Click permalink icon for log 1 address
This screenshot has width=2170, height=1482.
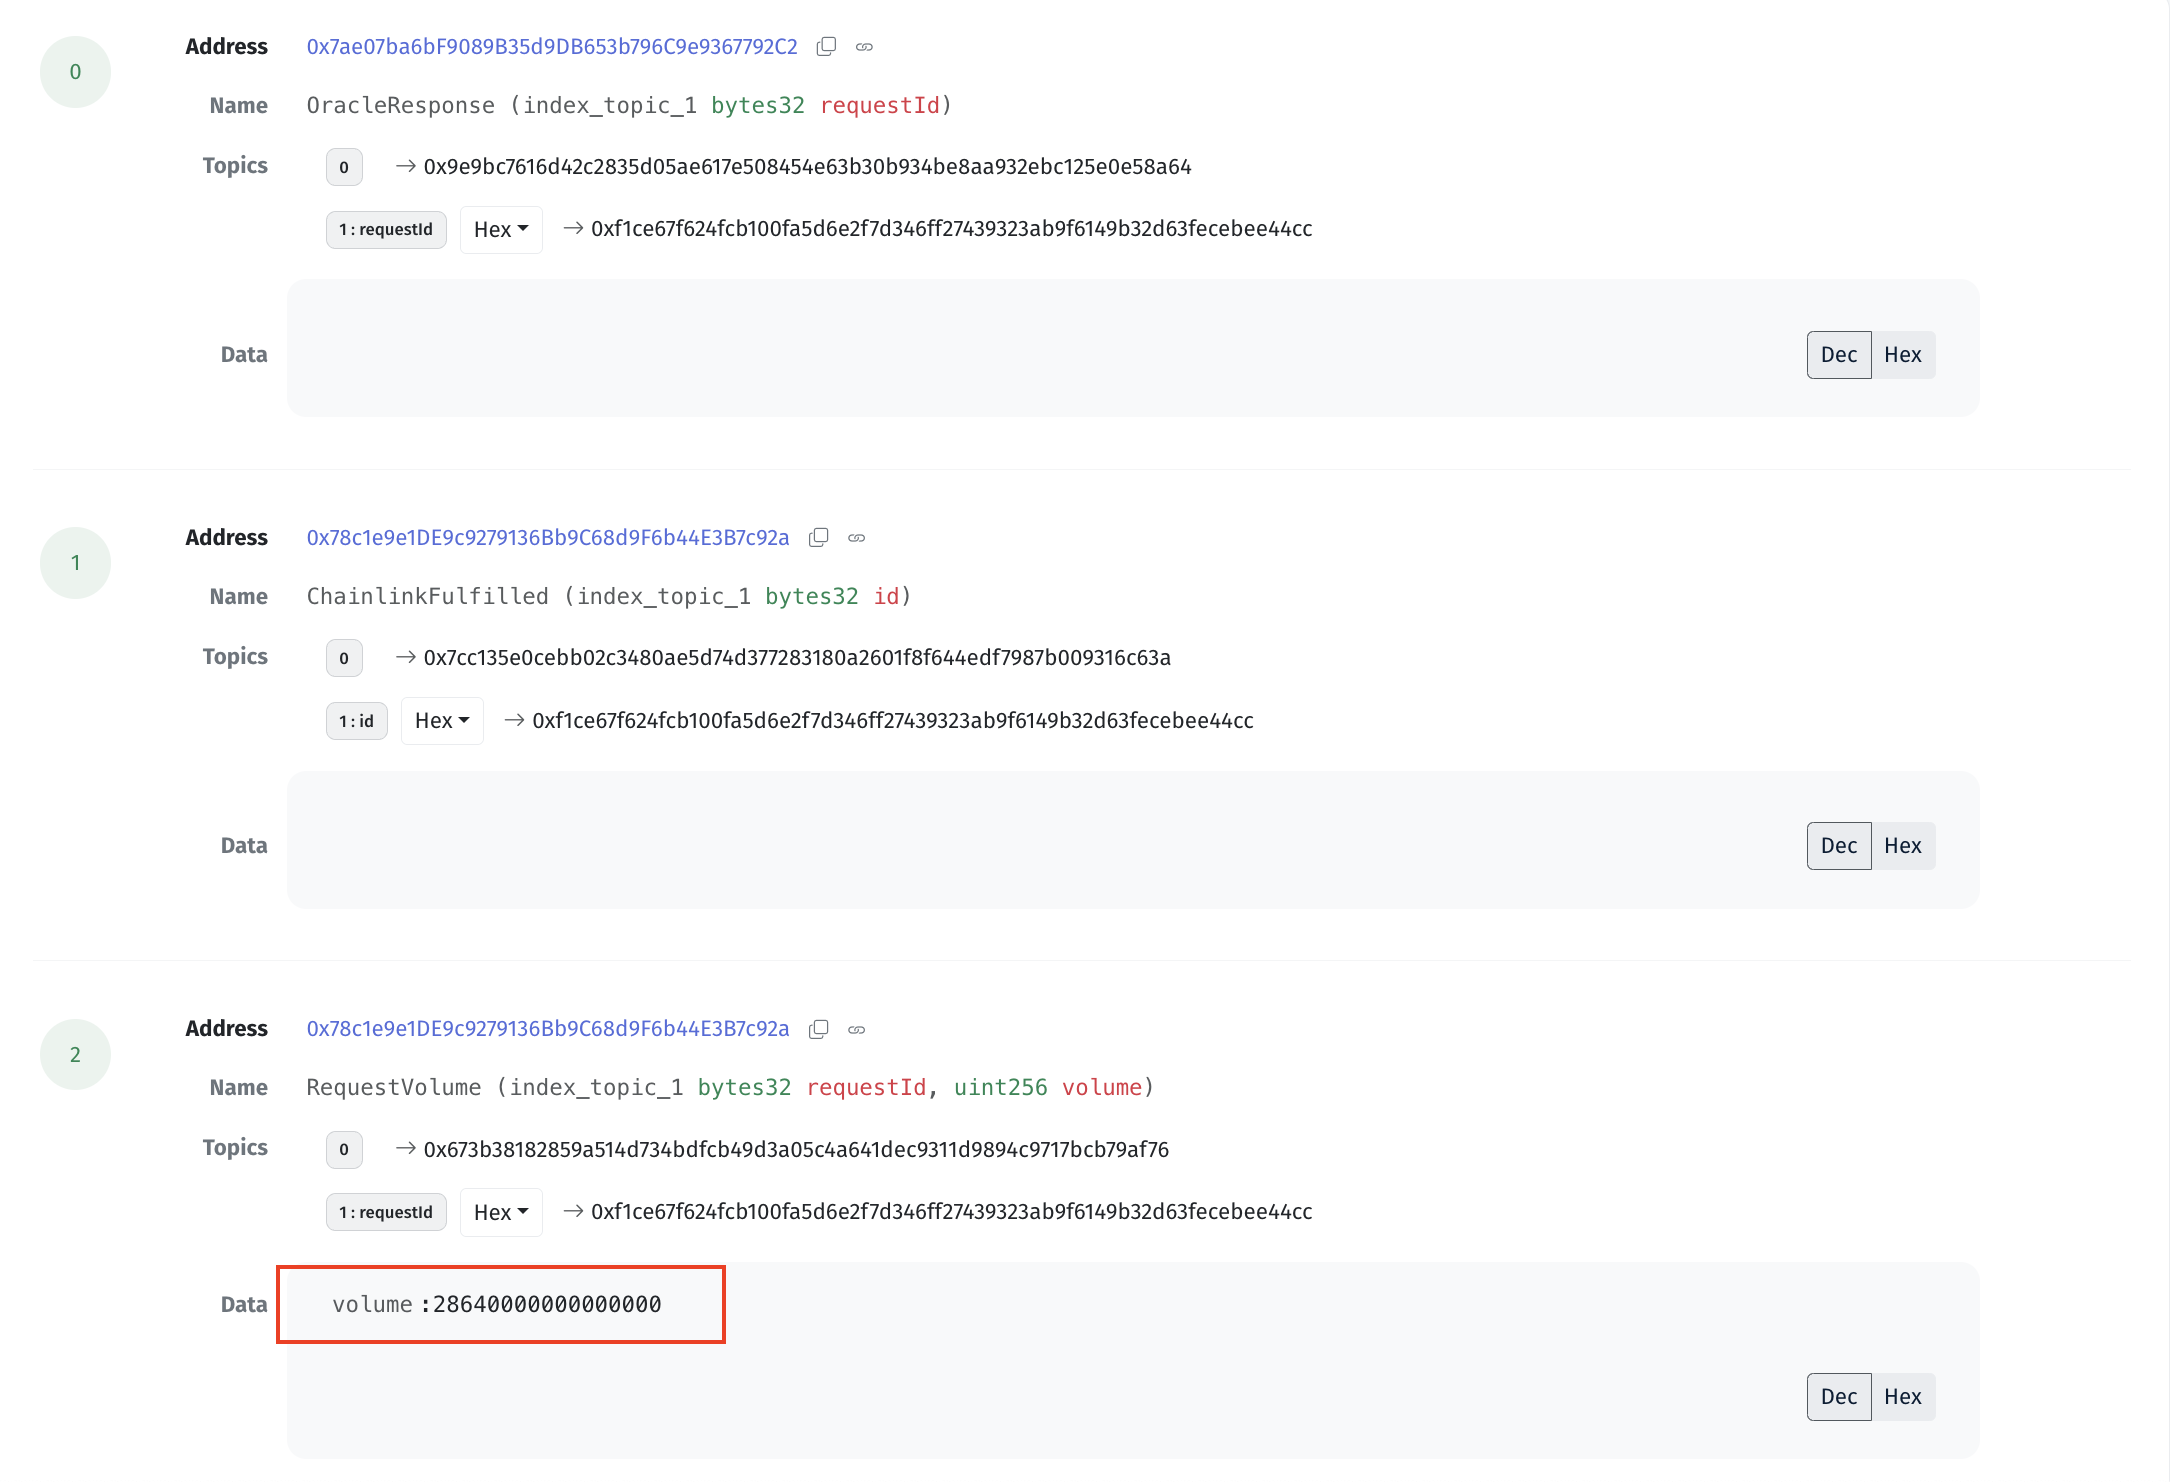[x=856, y=538]
